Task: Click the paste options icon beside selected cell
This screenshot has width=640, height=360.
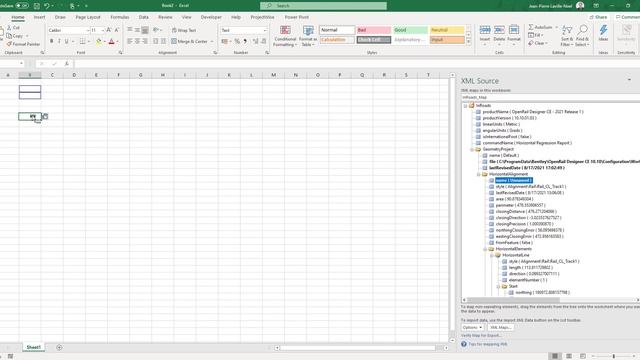Action: [x=45, y=116]
